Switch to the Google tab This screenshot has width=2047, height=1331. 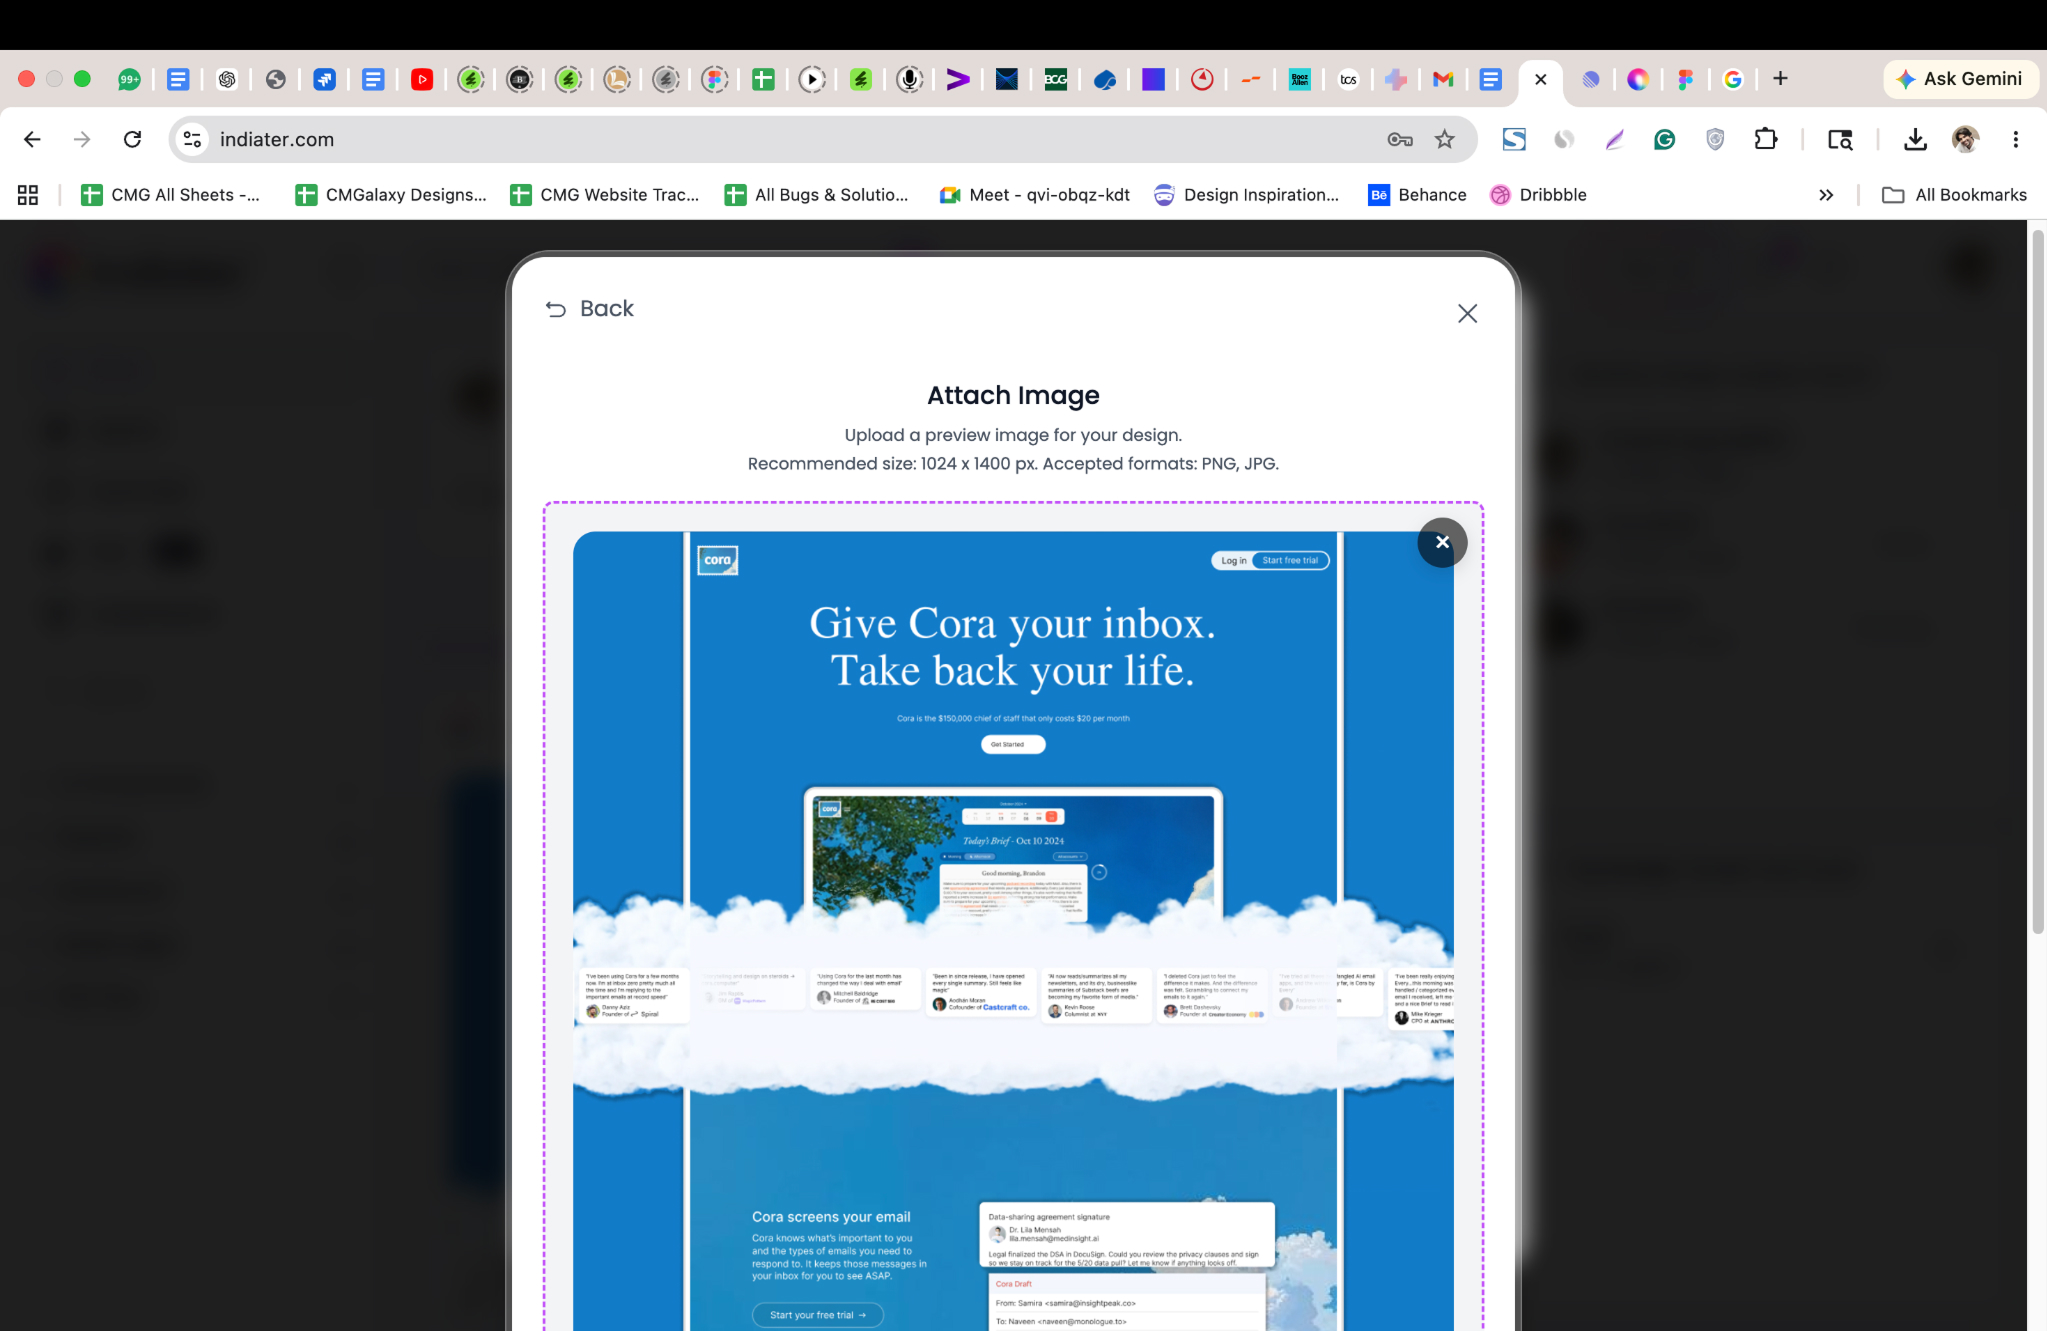(1733, 79)
